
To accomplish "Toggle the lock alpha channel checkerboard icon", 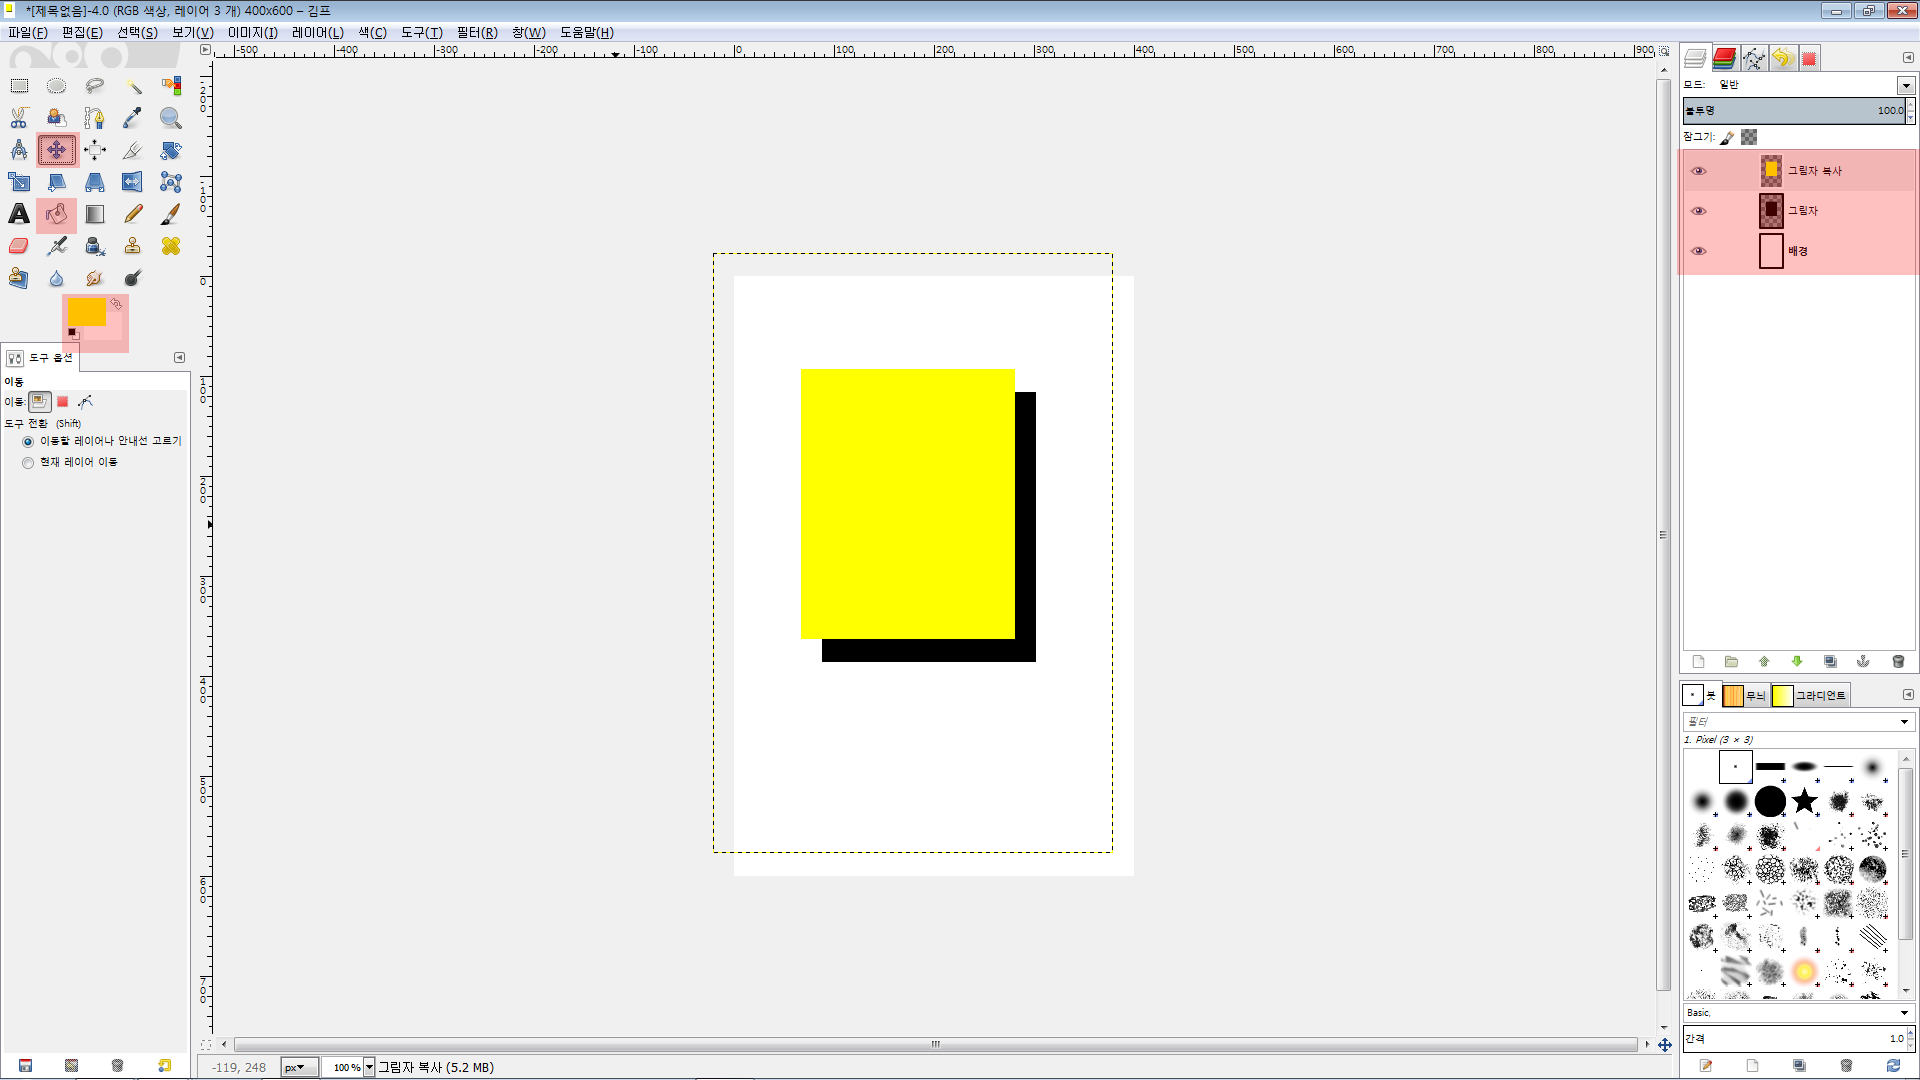I will pos(1749,137).
